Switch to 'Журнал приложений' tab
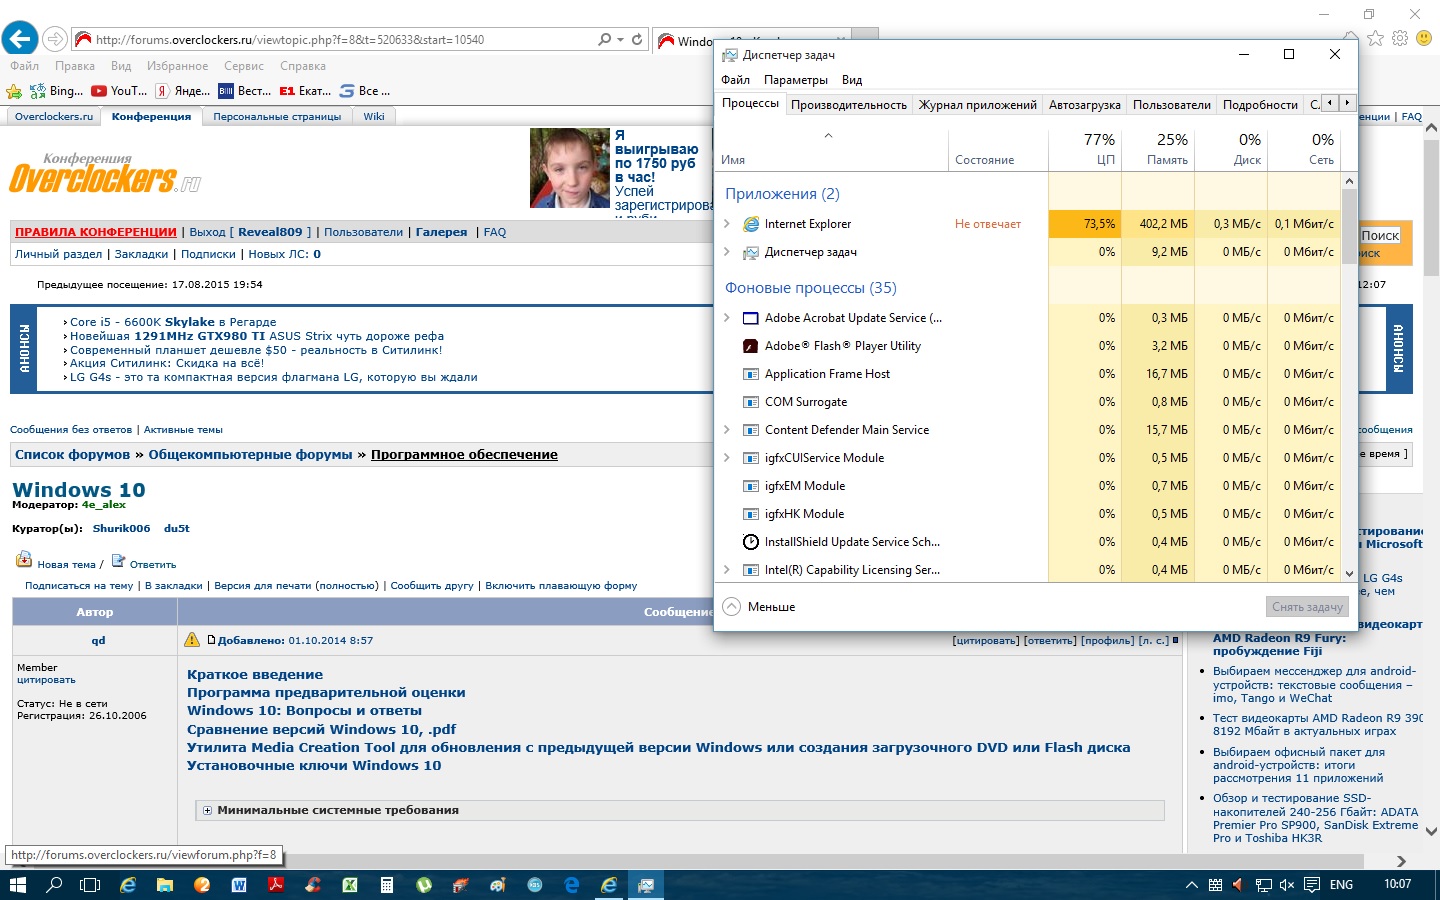This screenshot has width=1440, height=900. coord(978,105)
